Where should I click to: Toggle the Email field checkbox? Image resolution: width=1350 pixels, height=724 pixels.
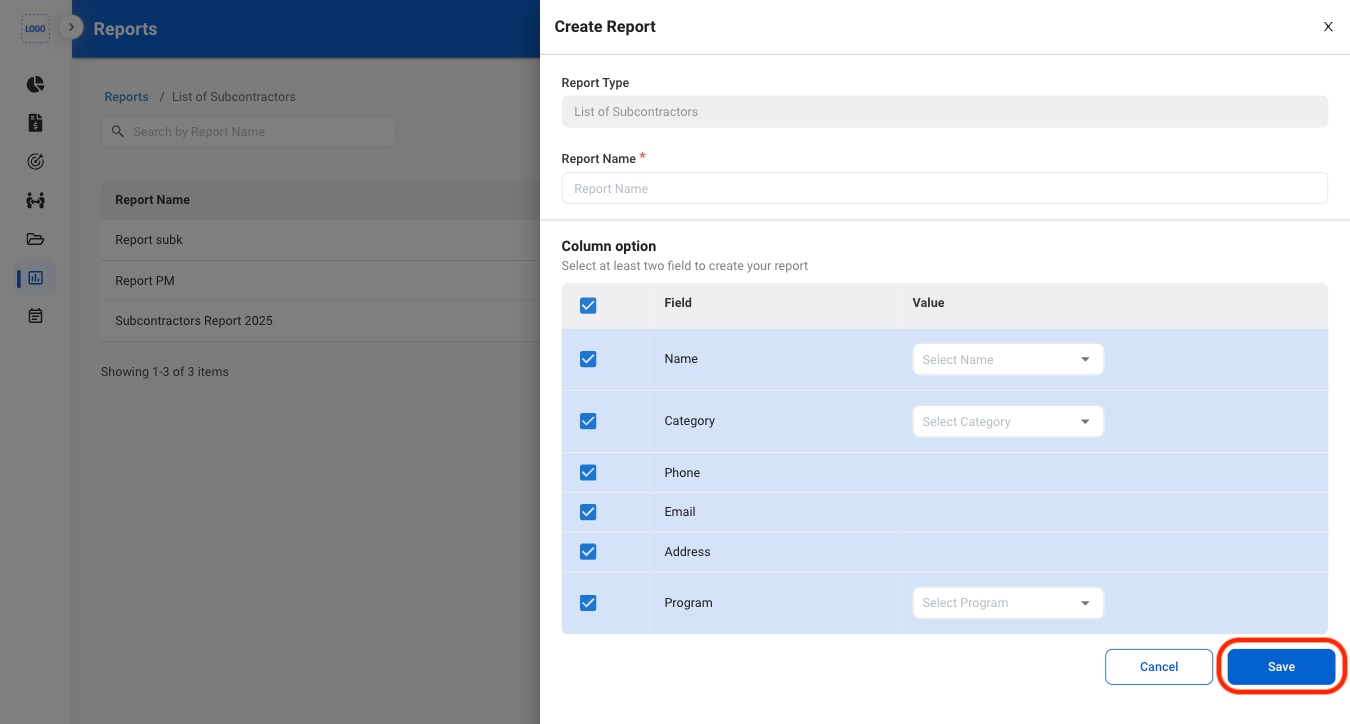click(588, 512)
